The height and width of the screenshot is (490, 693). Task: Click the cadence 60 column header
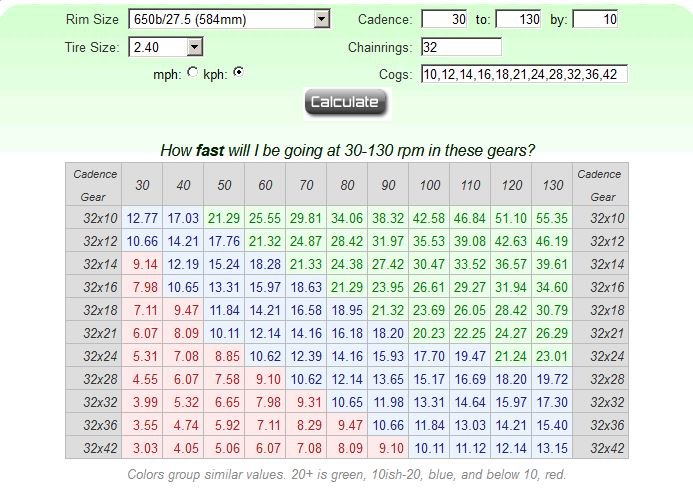pos(265,185)
